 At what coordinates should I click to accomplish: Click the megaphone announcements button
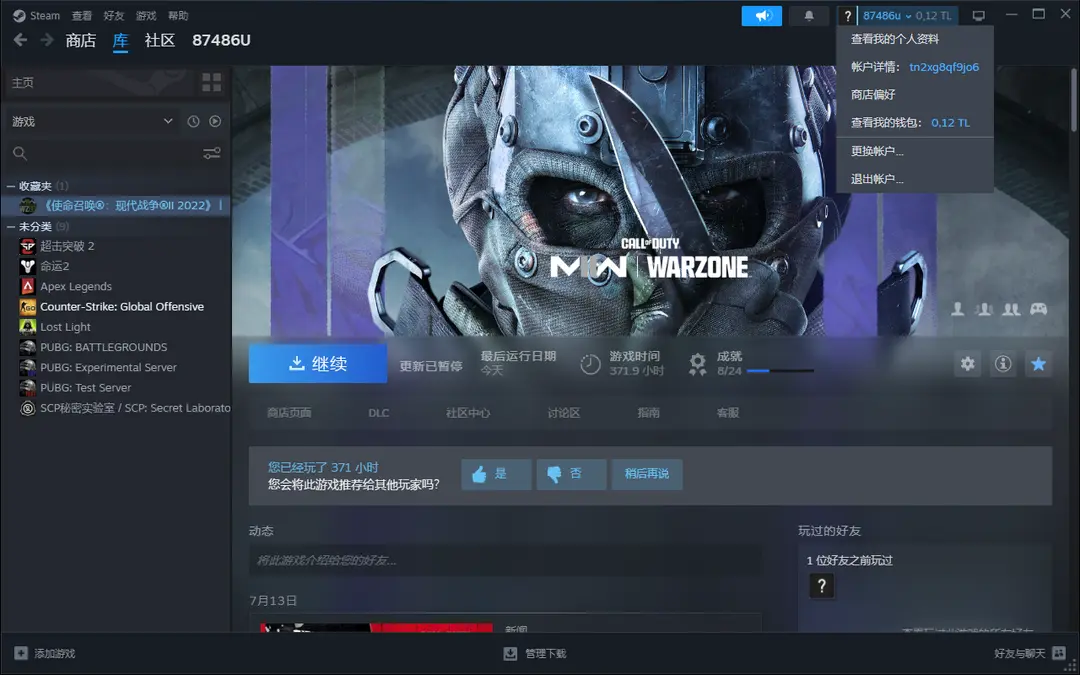[x=762, y=16]
